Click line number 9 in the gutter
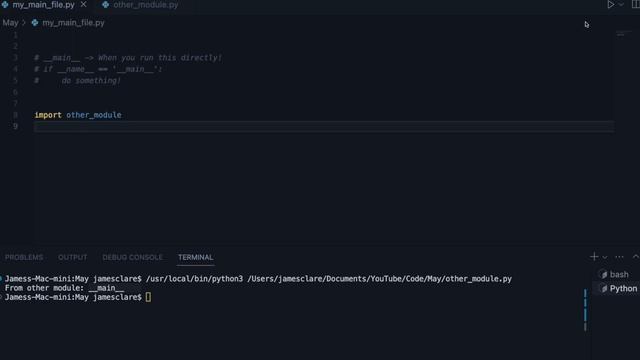The width and height of the screenshot is (640, 360). 16,127
